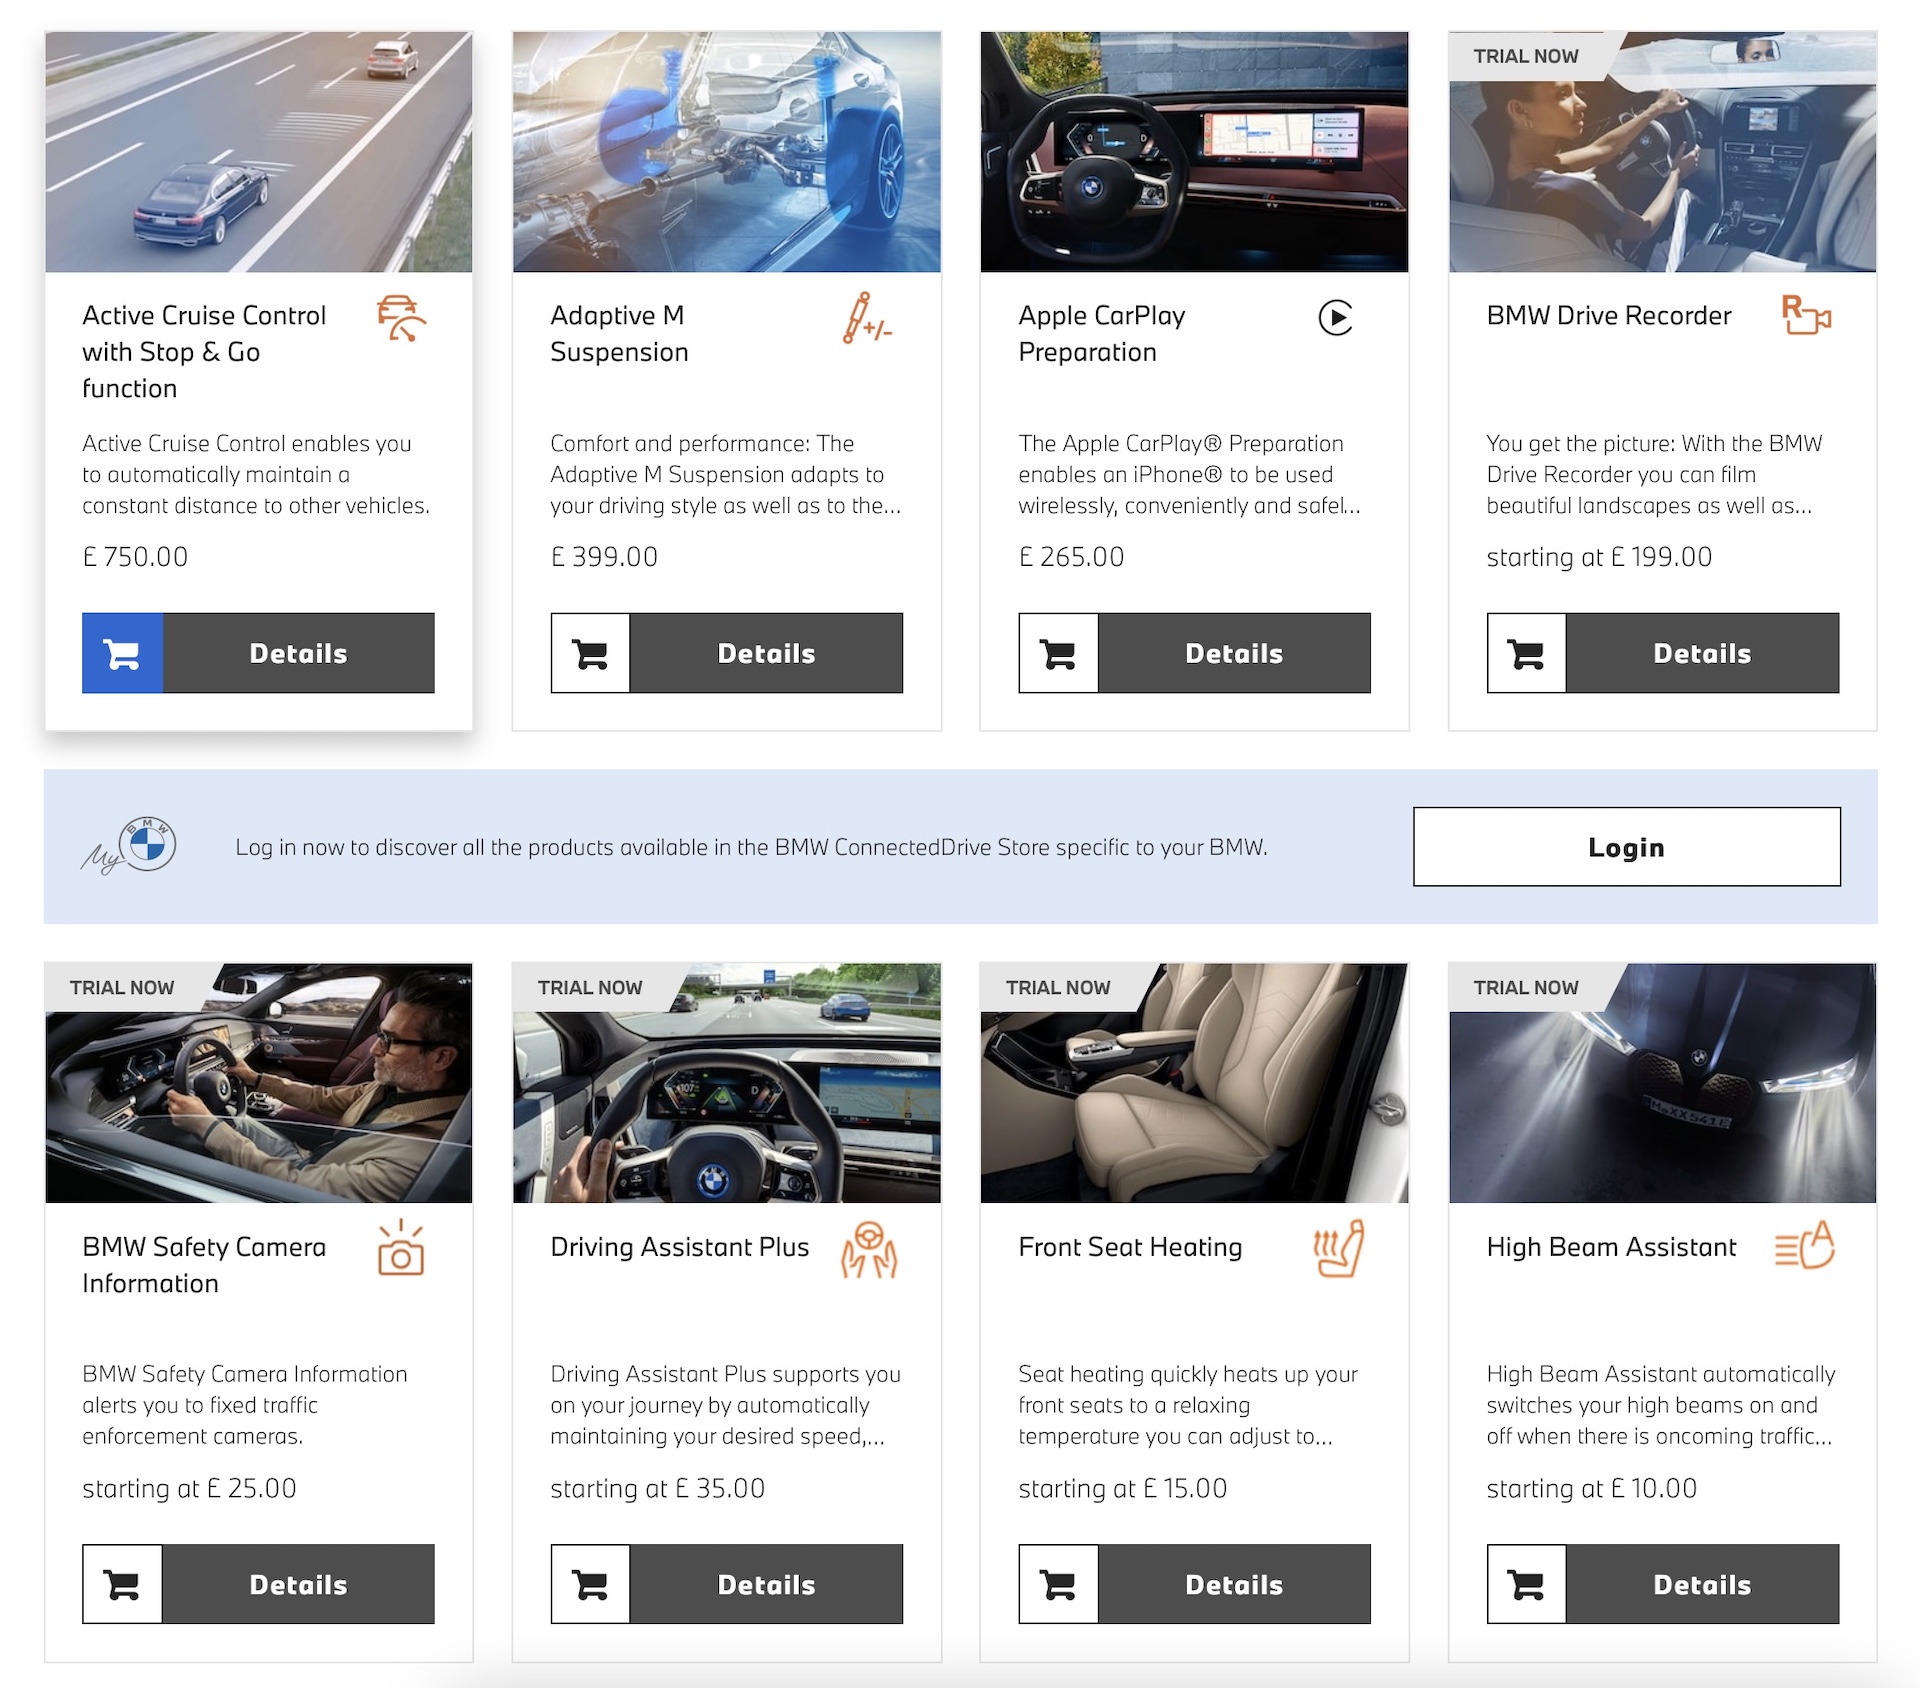Open Details for Front Seat Heating
Screen dimensions: 1920x1688
point(1234,1584)
